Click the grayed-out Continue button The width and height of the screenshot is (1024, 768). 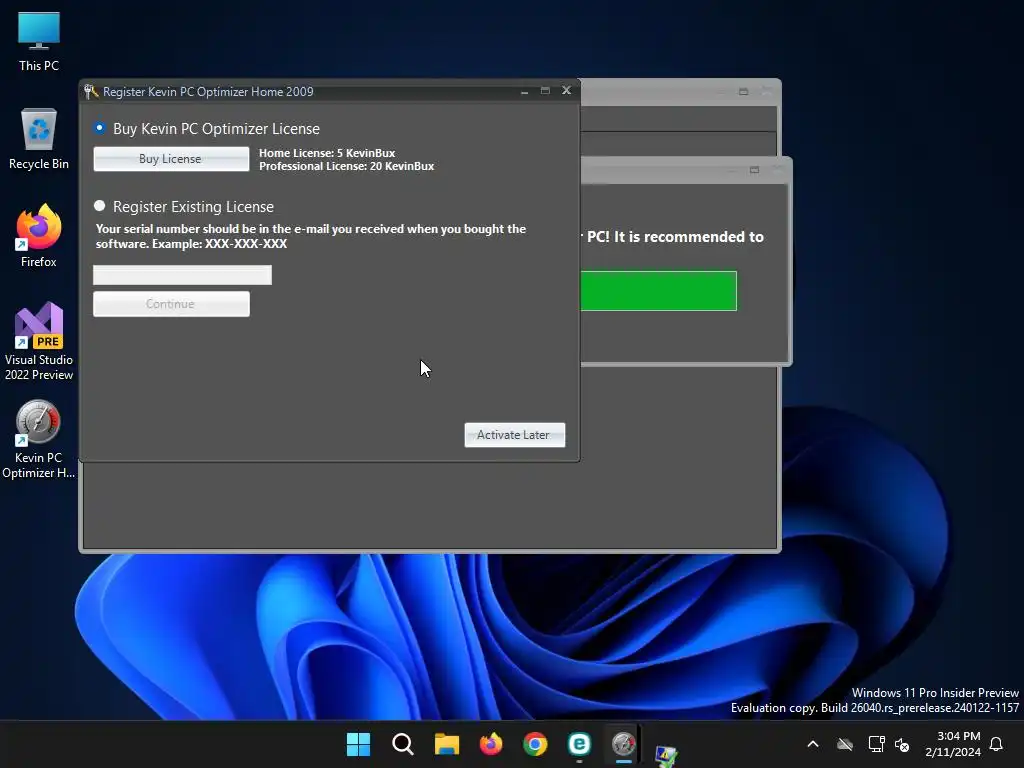[x=171, y=304]
